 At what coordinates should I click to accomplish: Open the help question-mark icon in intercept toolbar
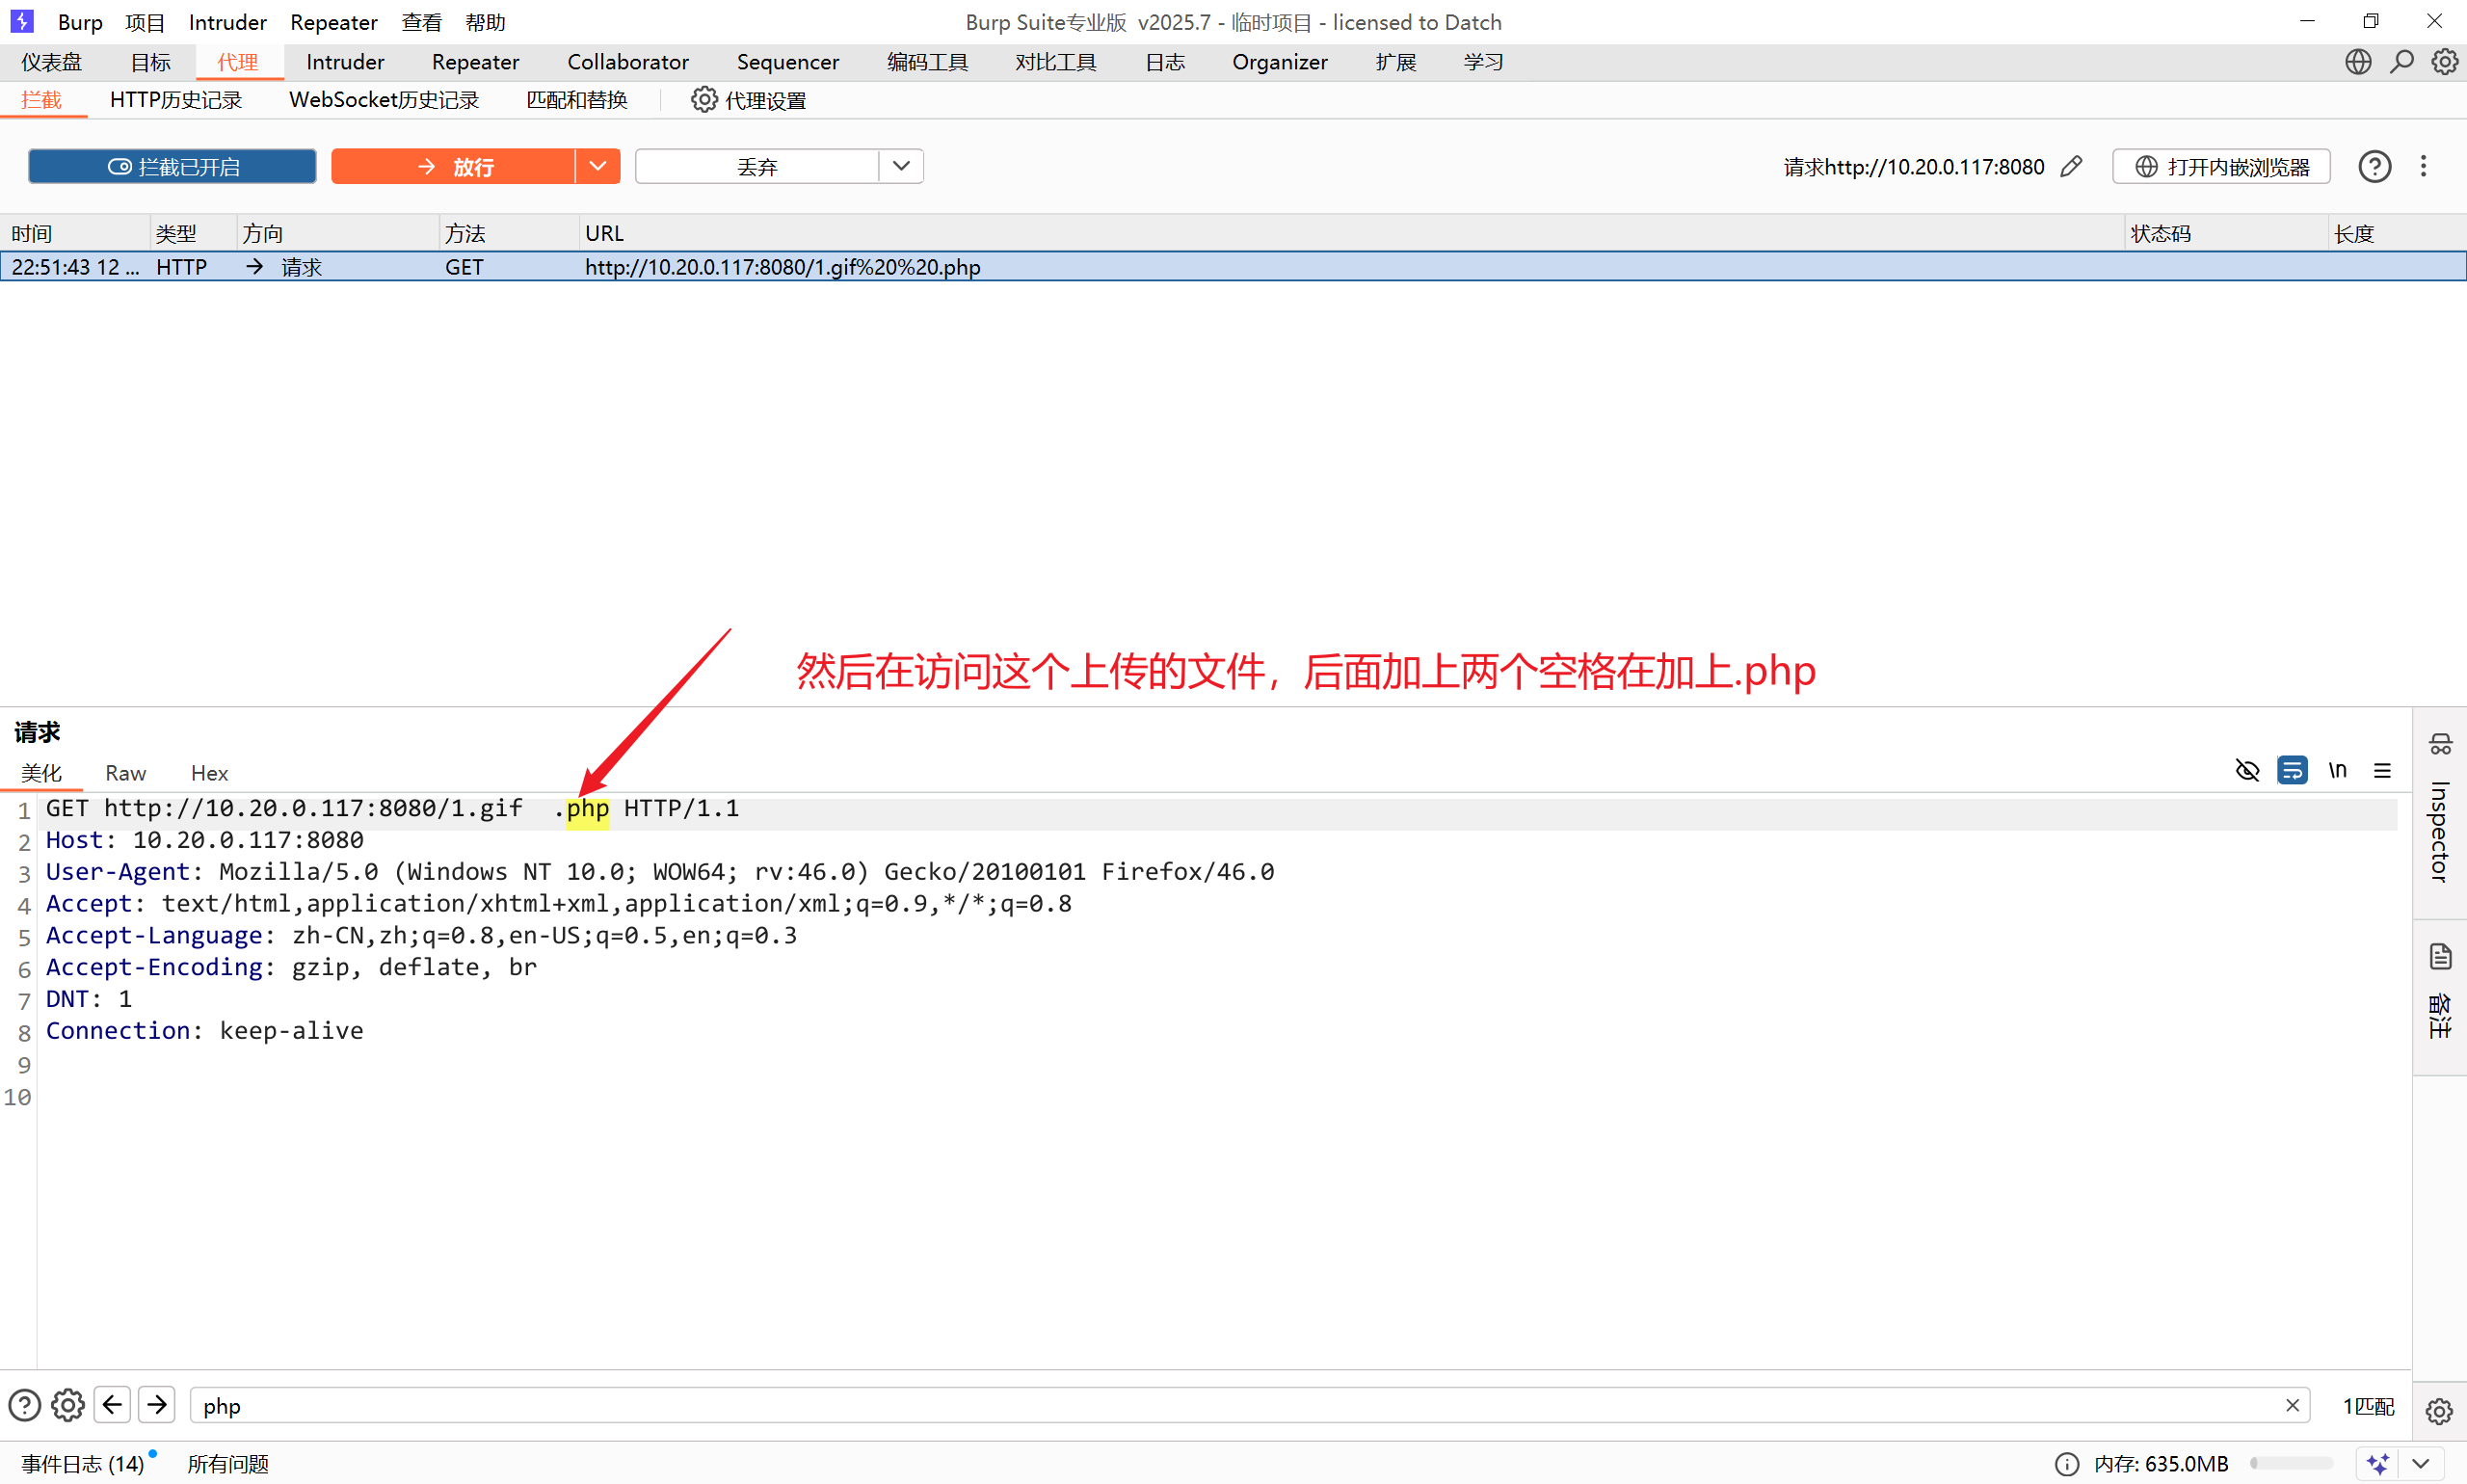coord(2374,166)
